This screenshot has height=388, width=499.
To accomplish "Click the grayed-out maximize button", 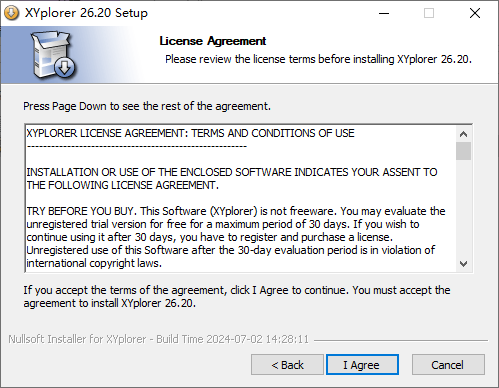I will [429, 13].
